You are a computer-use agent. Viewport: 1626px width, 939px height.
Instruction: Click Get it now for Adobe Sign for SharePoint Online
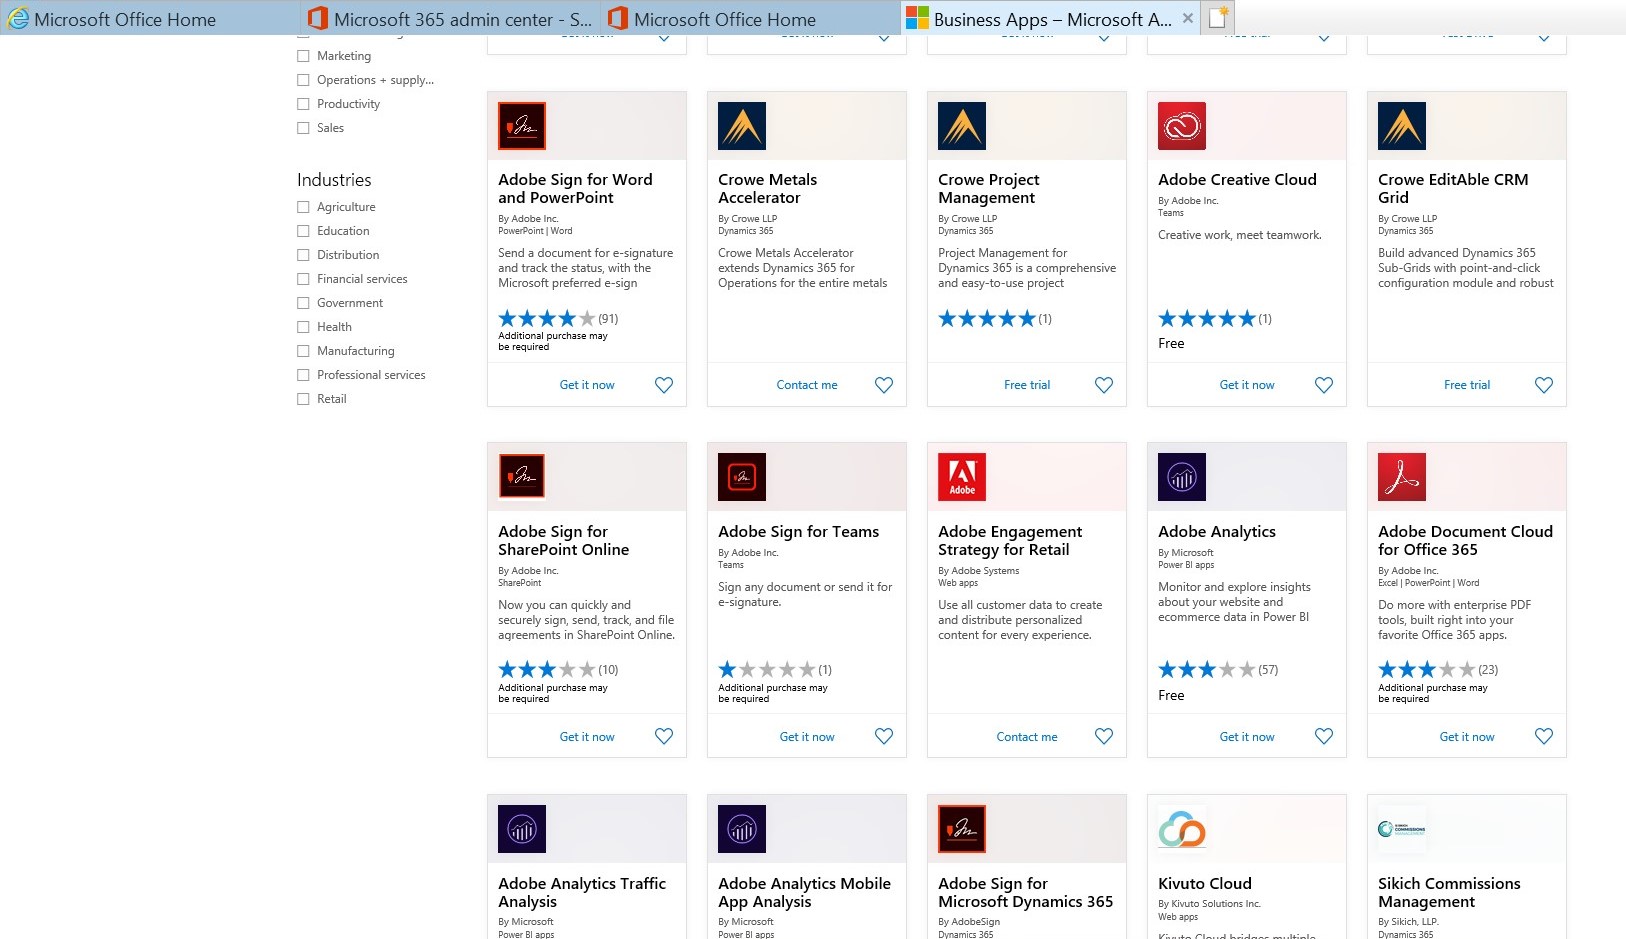click(x=587, y=737)
